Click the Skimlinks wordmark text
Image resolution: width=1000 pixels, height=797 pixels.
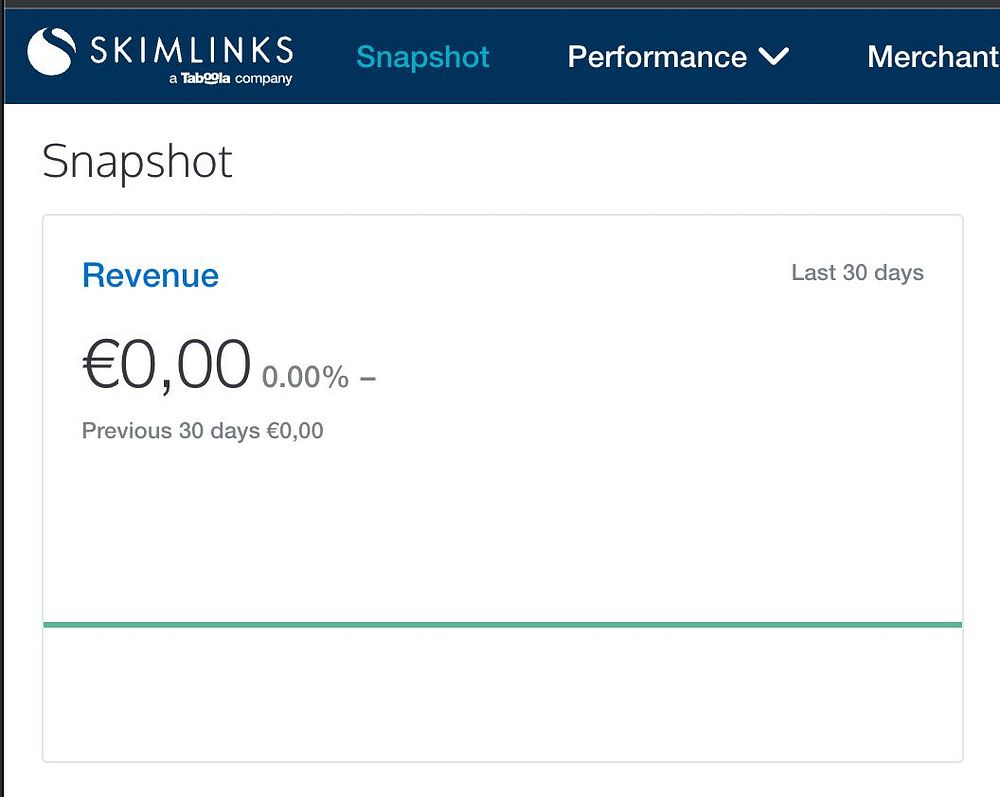(x=191, y=48)
